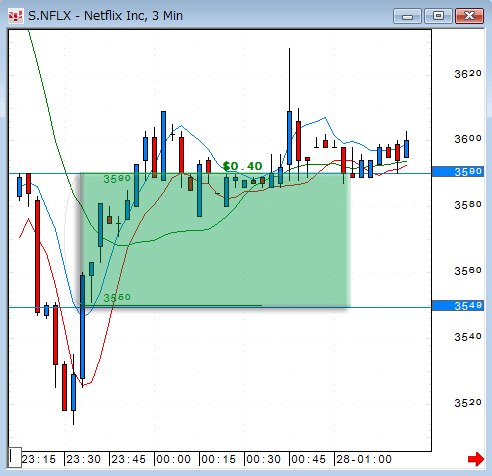Click the 28-01:00 time axis label

click(x=364, y=459)
